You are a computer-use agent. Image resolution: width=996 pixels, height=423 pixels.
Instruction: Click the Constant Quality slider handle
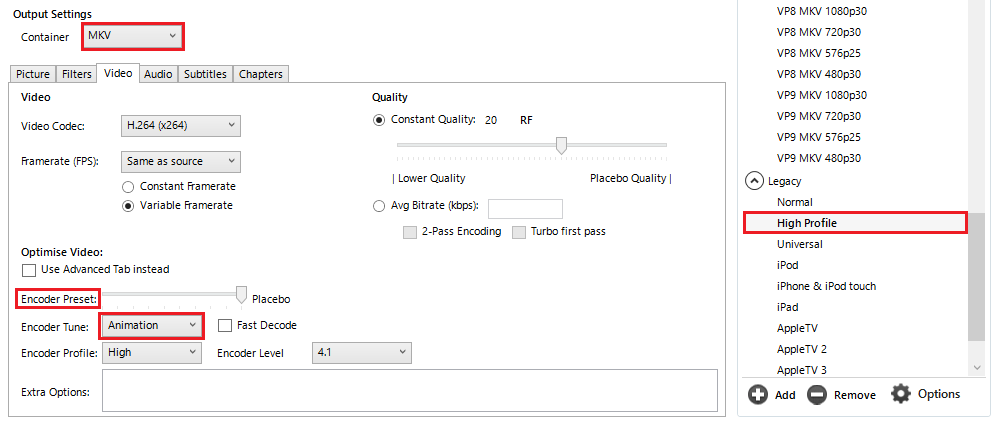click(x=561, y=146)
